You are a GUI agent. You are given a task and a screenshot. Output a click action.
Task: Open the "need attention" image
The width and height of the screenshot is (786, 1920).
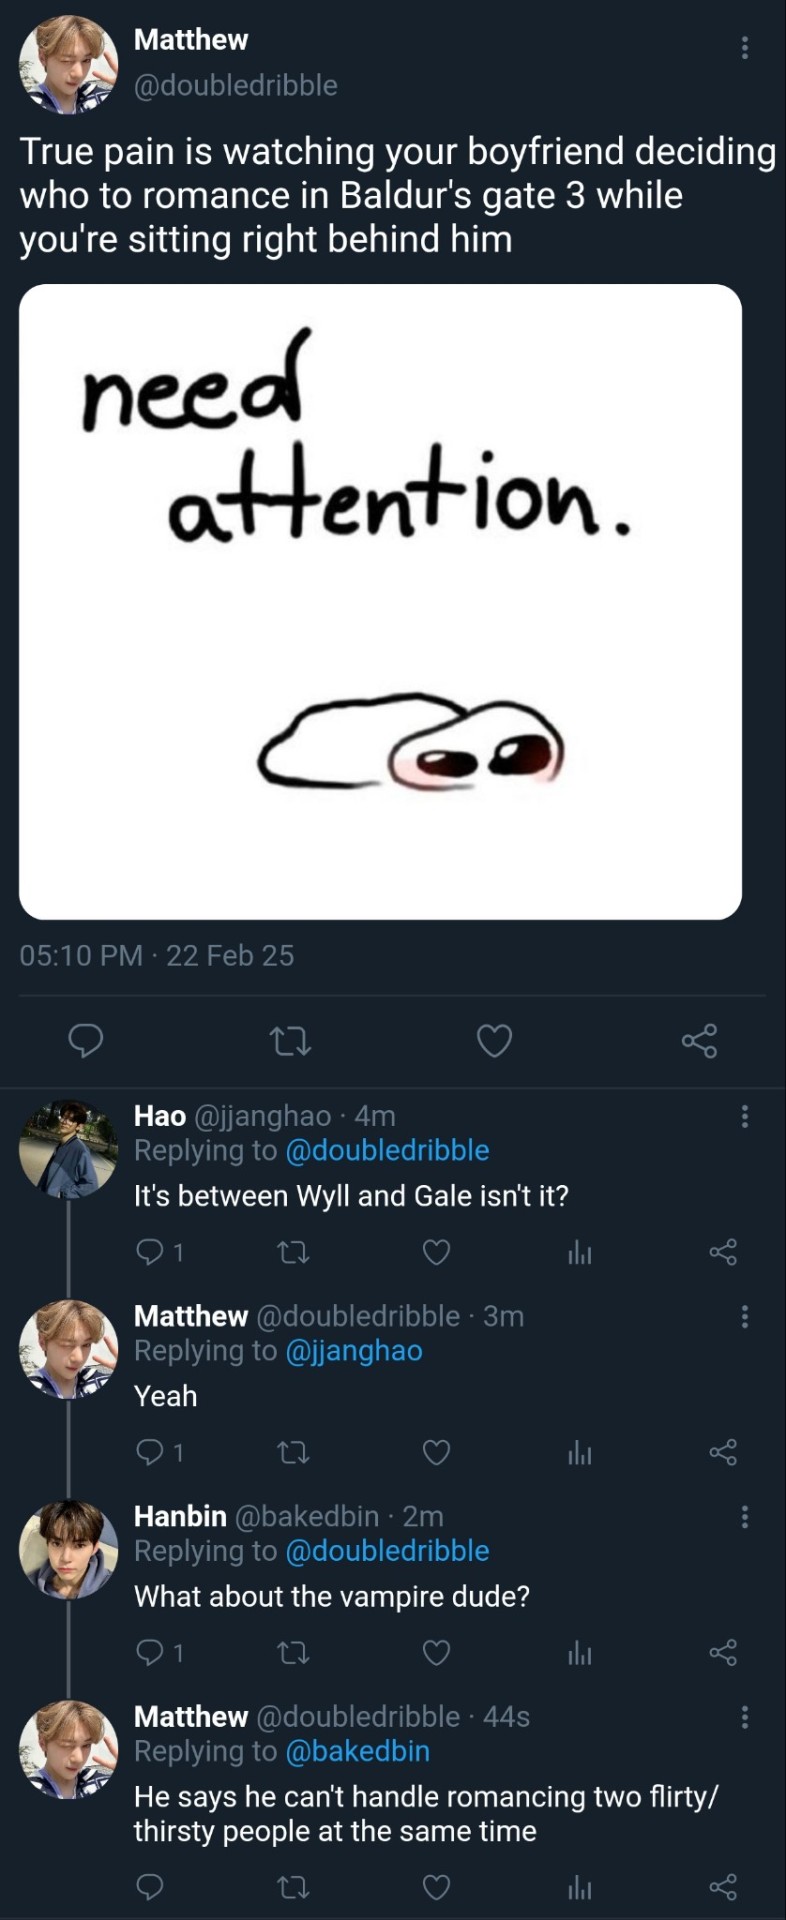[380, 601]
